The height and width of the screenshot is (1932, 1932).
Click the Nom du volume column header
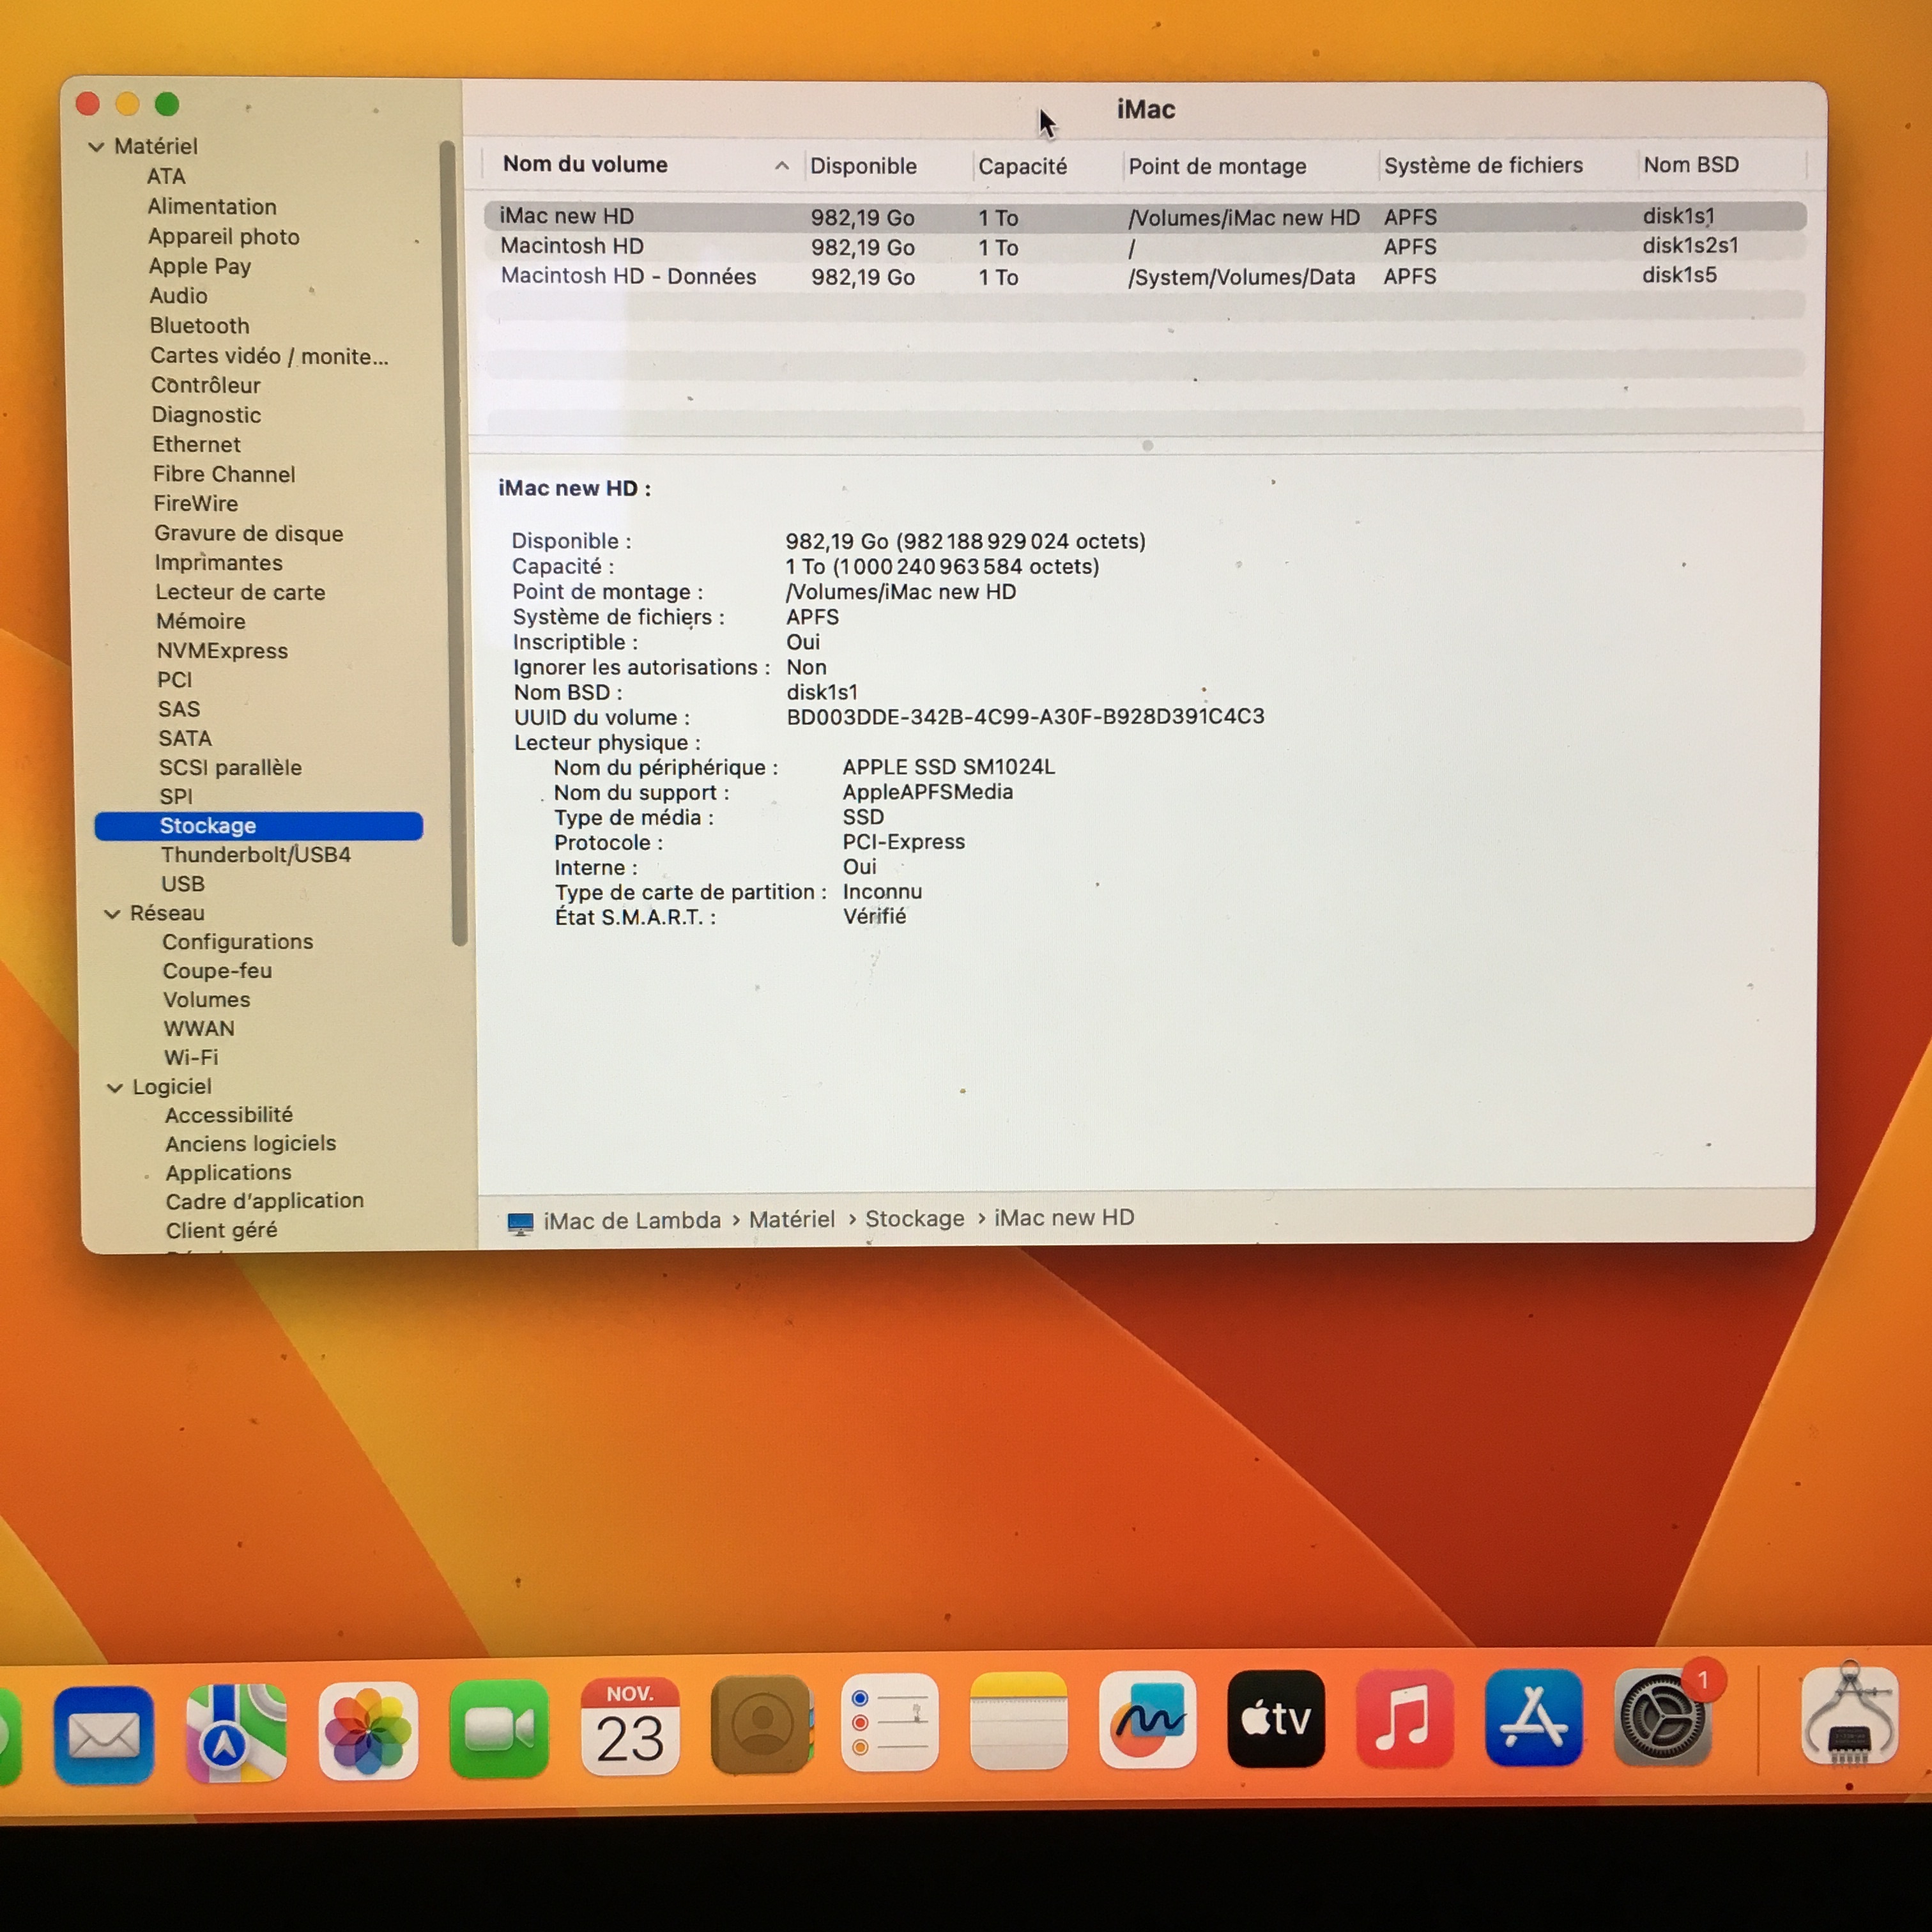(585, 164)
